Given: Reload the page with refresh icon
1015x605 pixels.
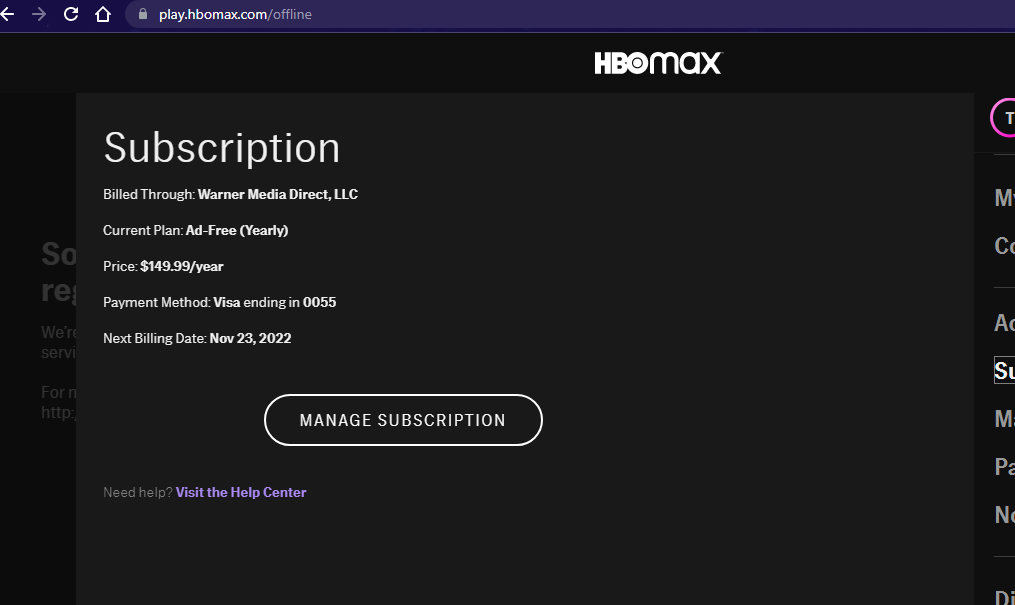Looking at the screenshot, I should [71, 14].
